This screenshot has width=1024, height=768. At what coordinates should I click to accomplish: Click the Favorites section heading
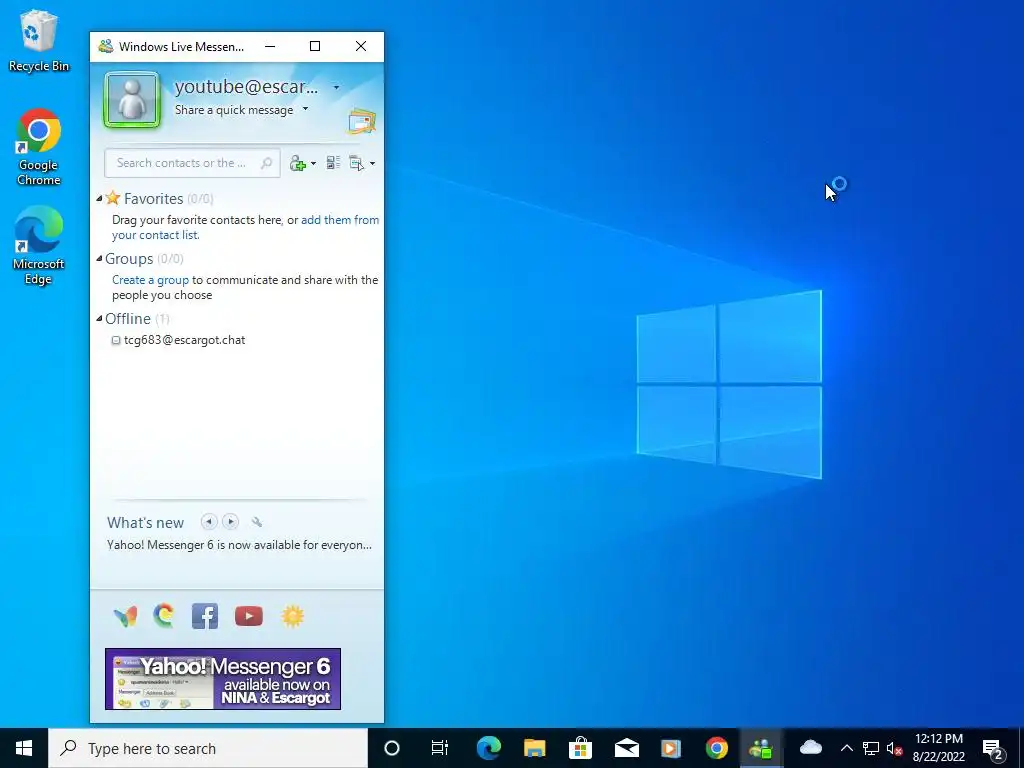pyautogui.click(x=153, y=199)
